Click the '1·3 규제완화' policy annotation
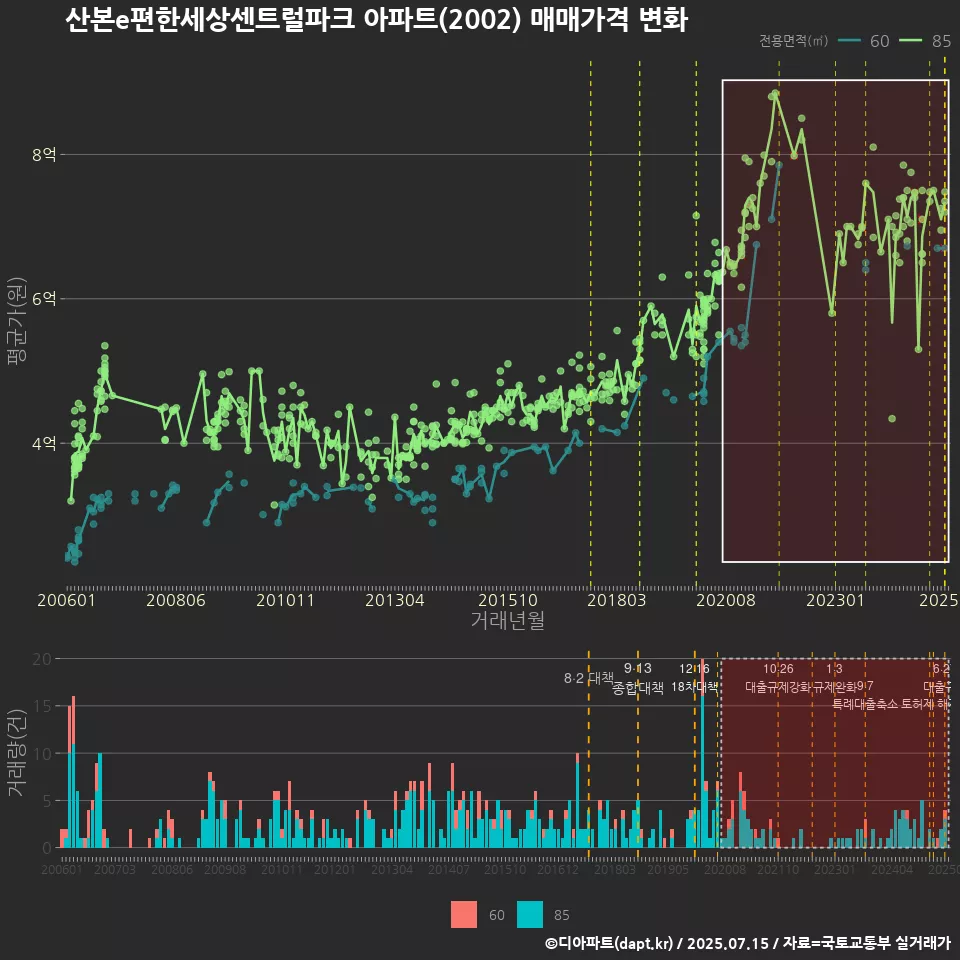 click(x=834, y=678)
